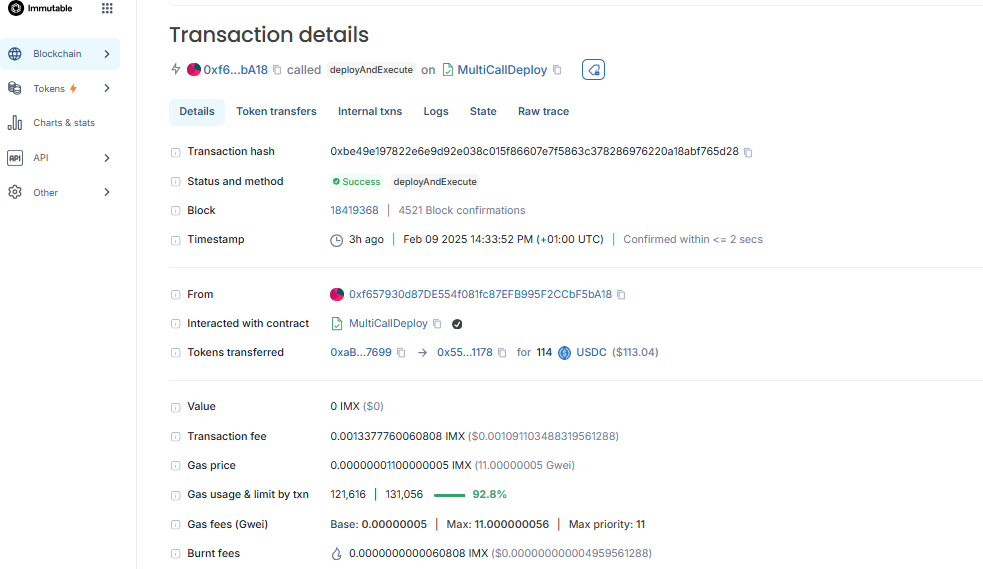Open MultiCallDeploy in the Interacted with contract row

click(388, 323)
